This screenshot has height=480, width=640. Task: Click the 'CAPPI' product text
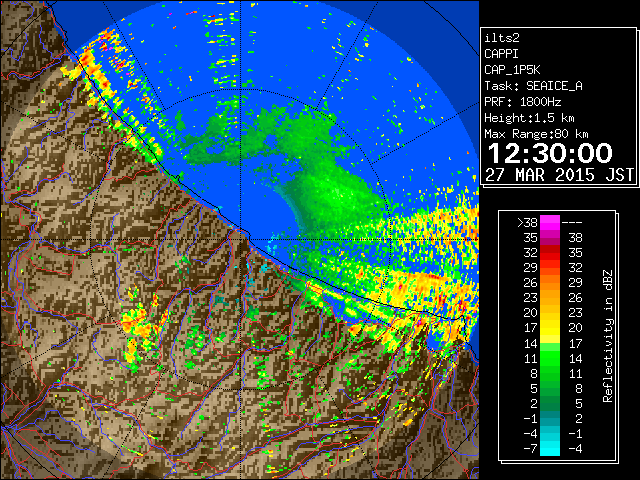pos(501,54)
